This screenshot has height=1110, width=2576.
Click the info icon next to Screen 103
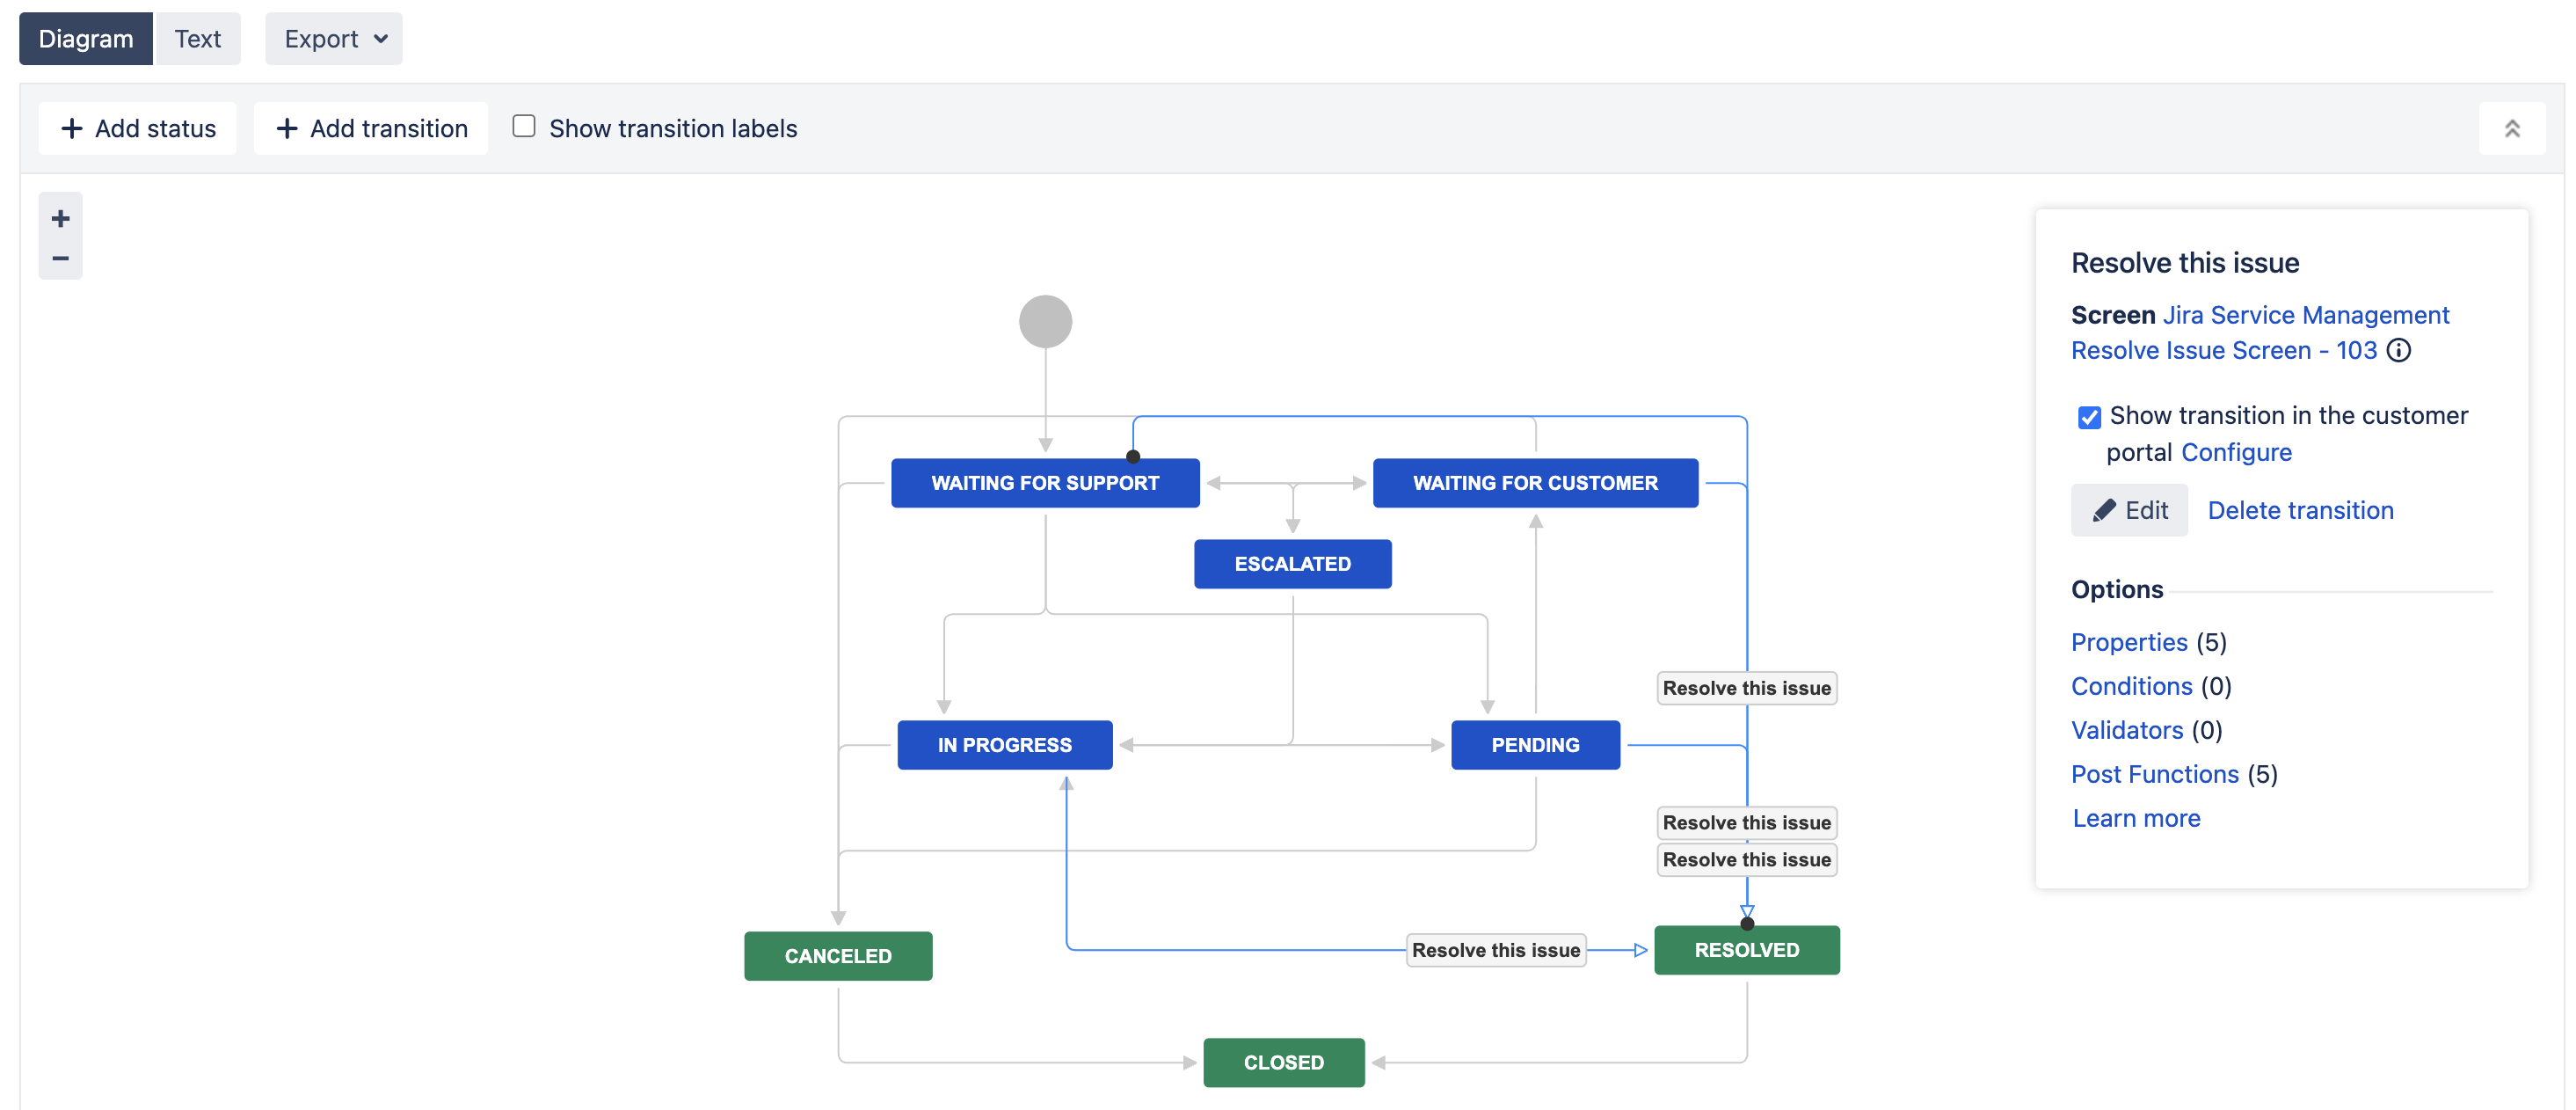pos(2398,350)
